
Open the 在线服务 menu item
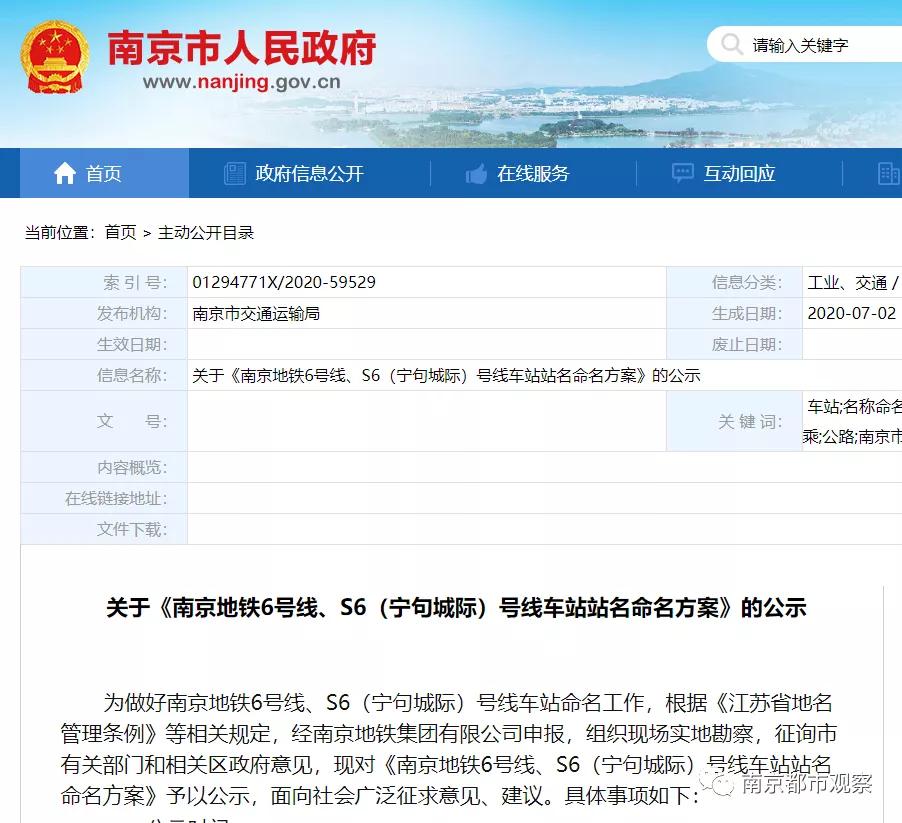click(533, 173)
